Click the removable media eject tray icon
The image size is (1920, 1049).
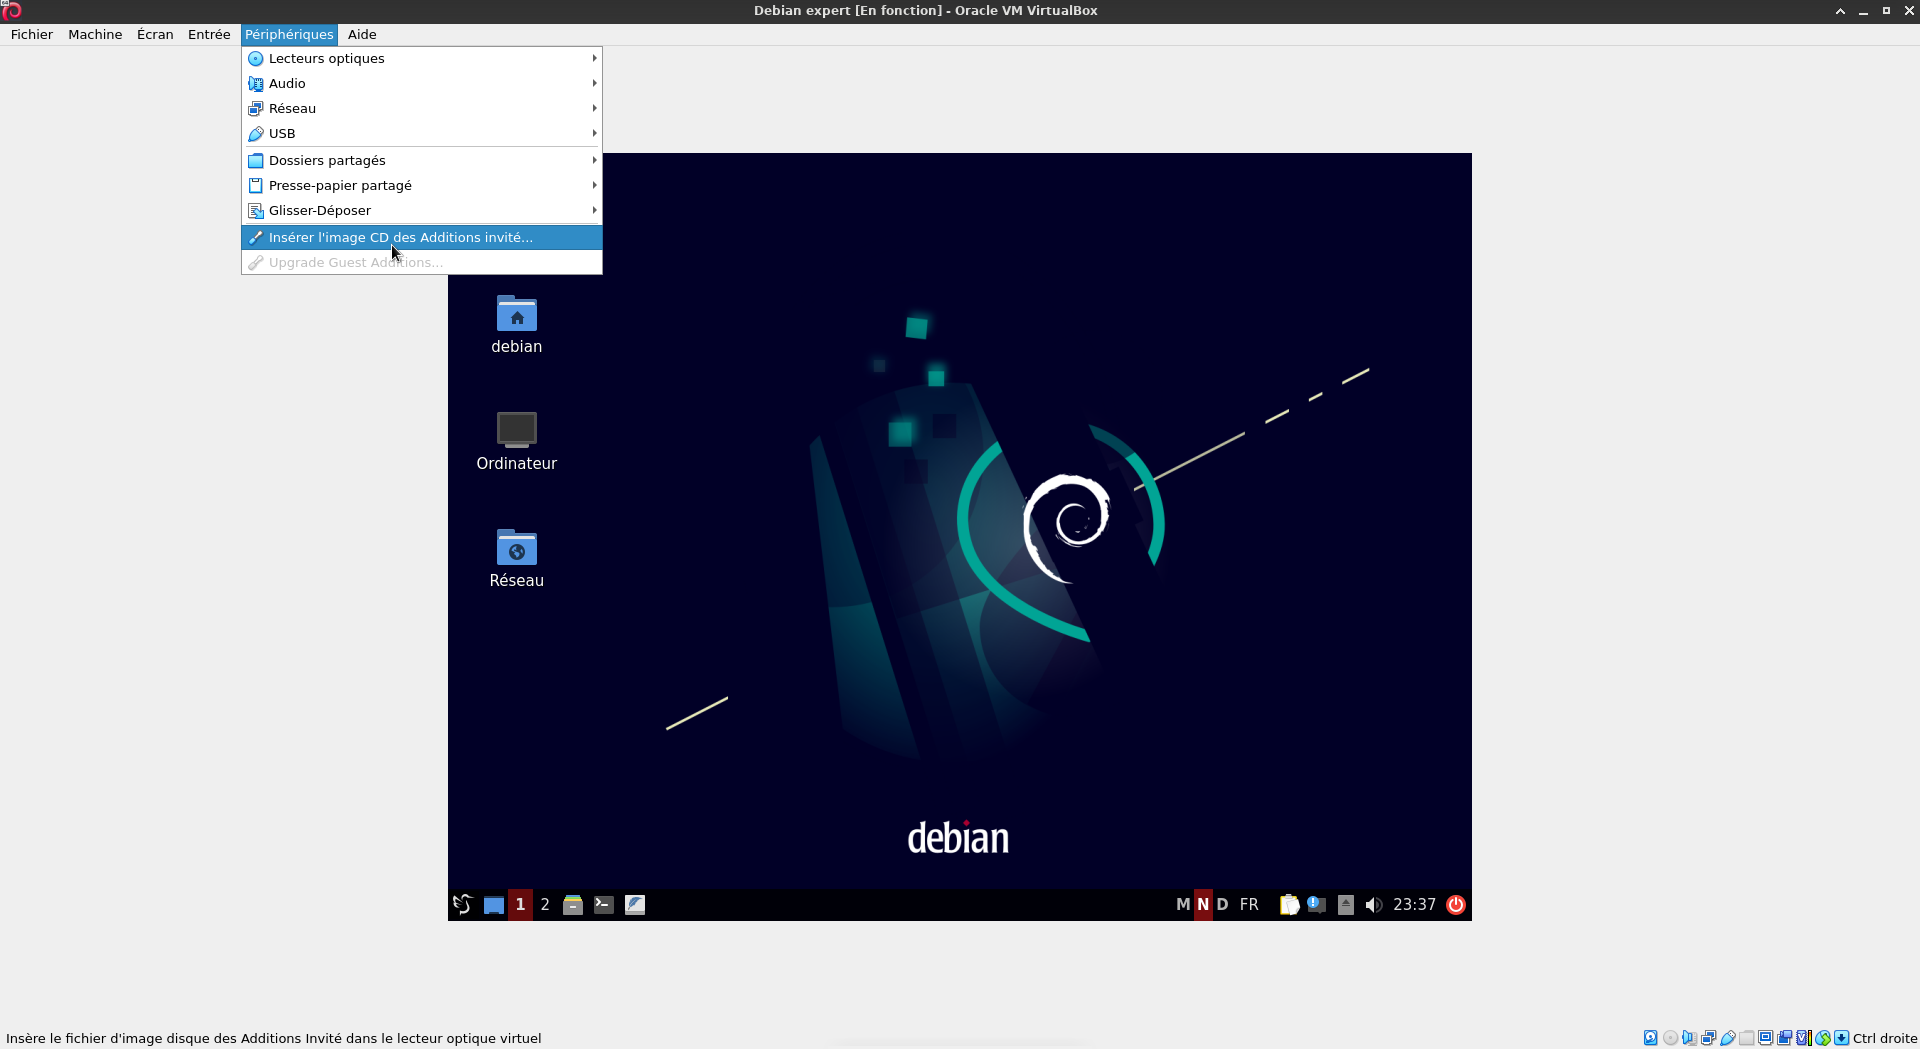coord(1346,905)
